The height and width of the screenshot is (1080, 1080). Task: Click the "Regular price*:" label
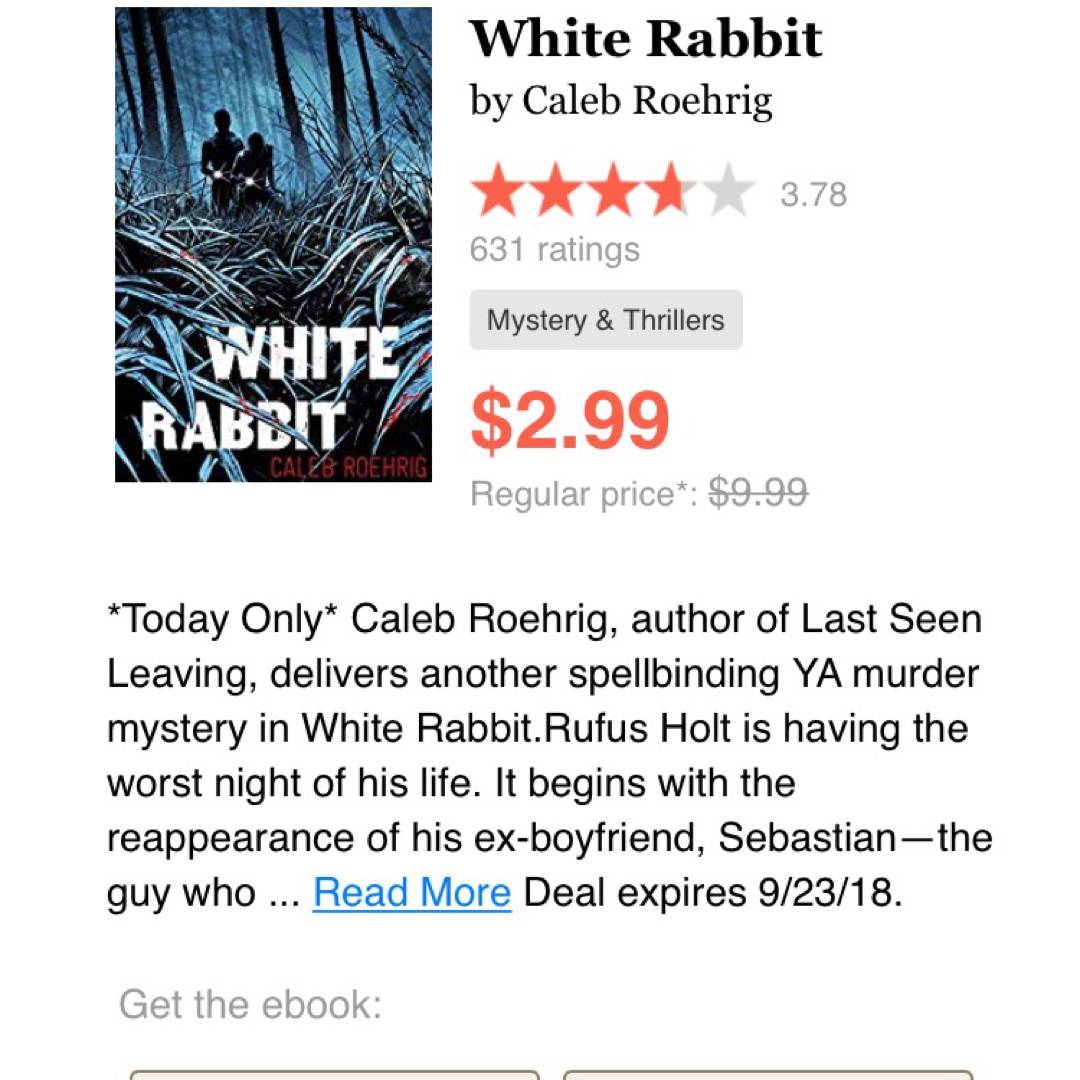[x=583, y=494]
